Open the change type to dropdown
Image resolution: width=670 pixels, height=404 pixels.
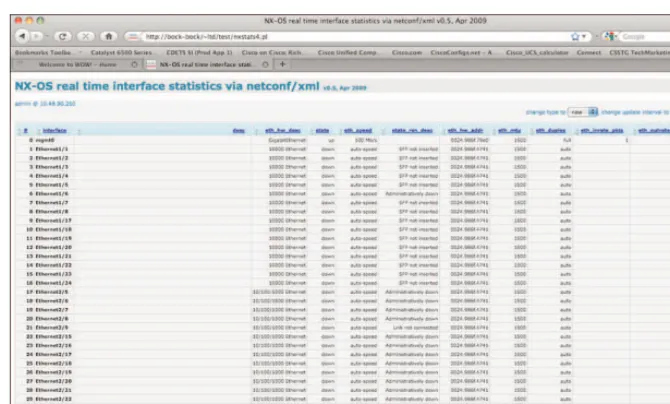[x=582, y=112]
